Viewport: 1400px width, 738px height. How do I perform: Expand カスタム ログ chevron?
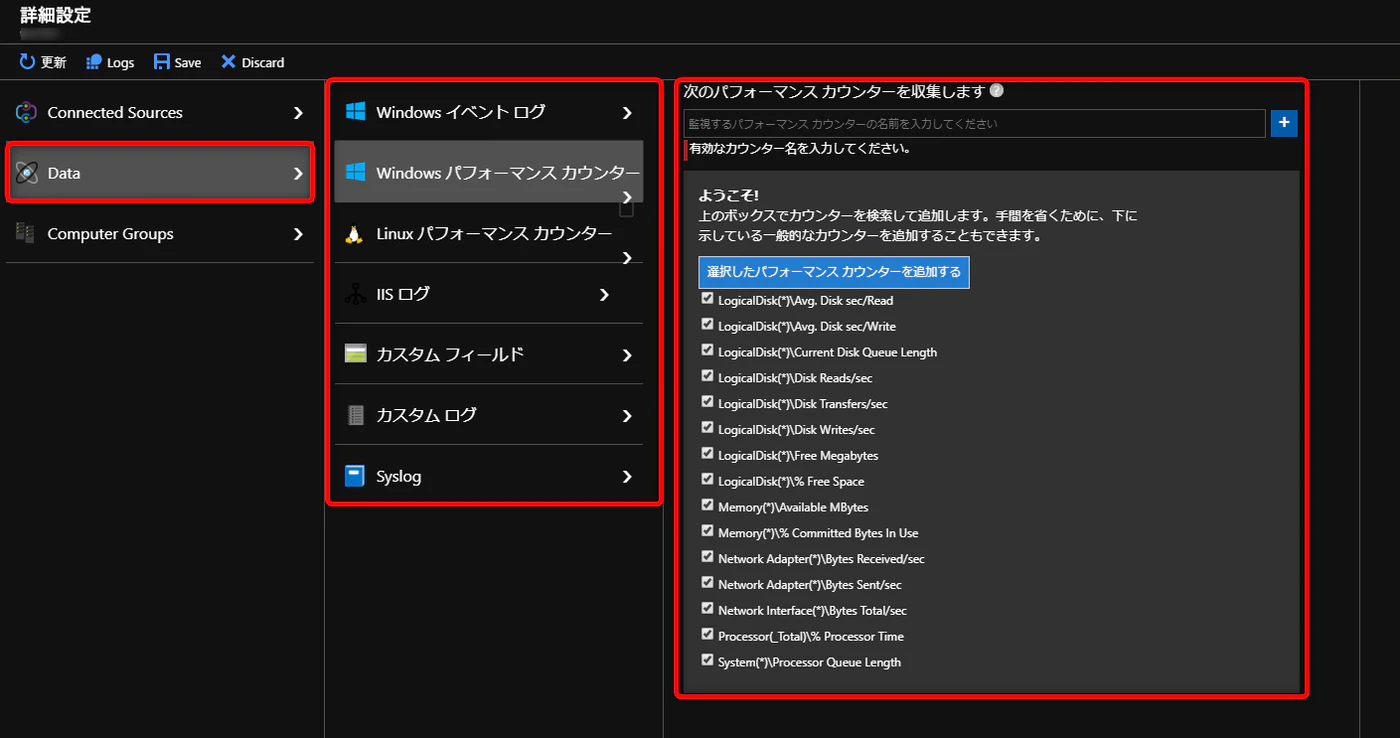(627, 416)
